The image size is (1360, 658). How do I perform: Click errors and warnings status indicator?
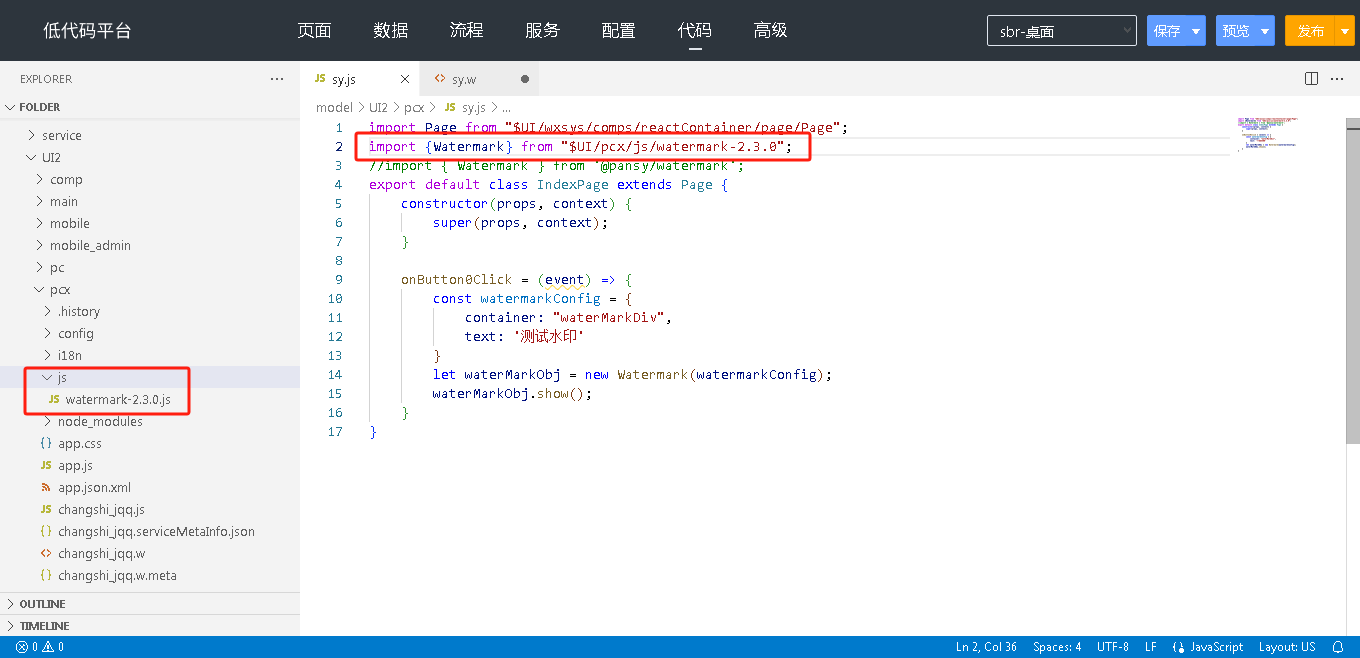(x=40, y=647)
